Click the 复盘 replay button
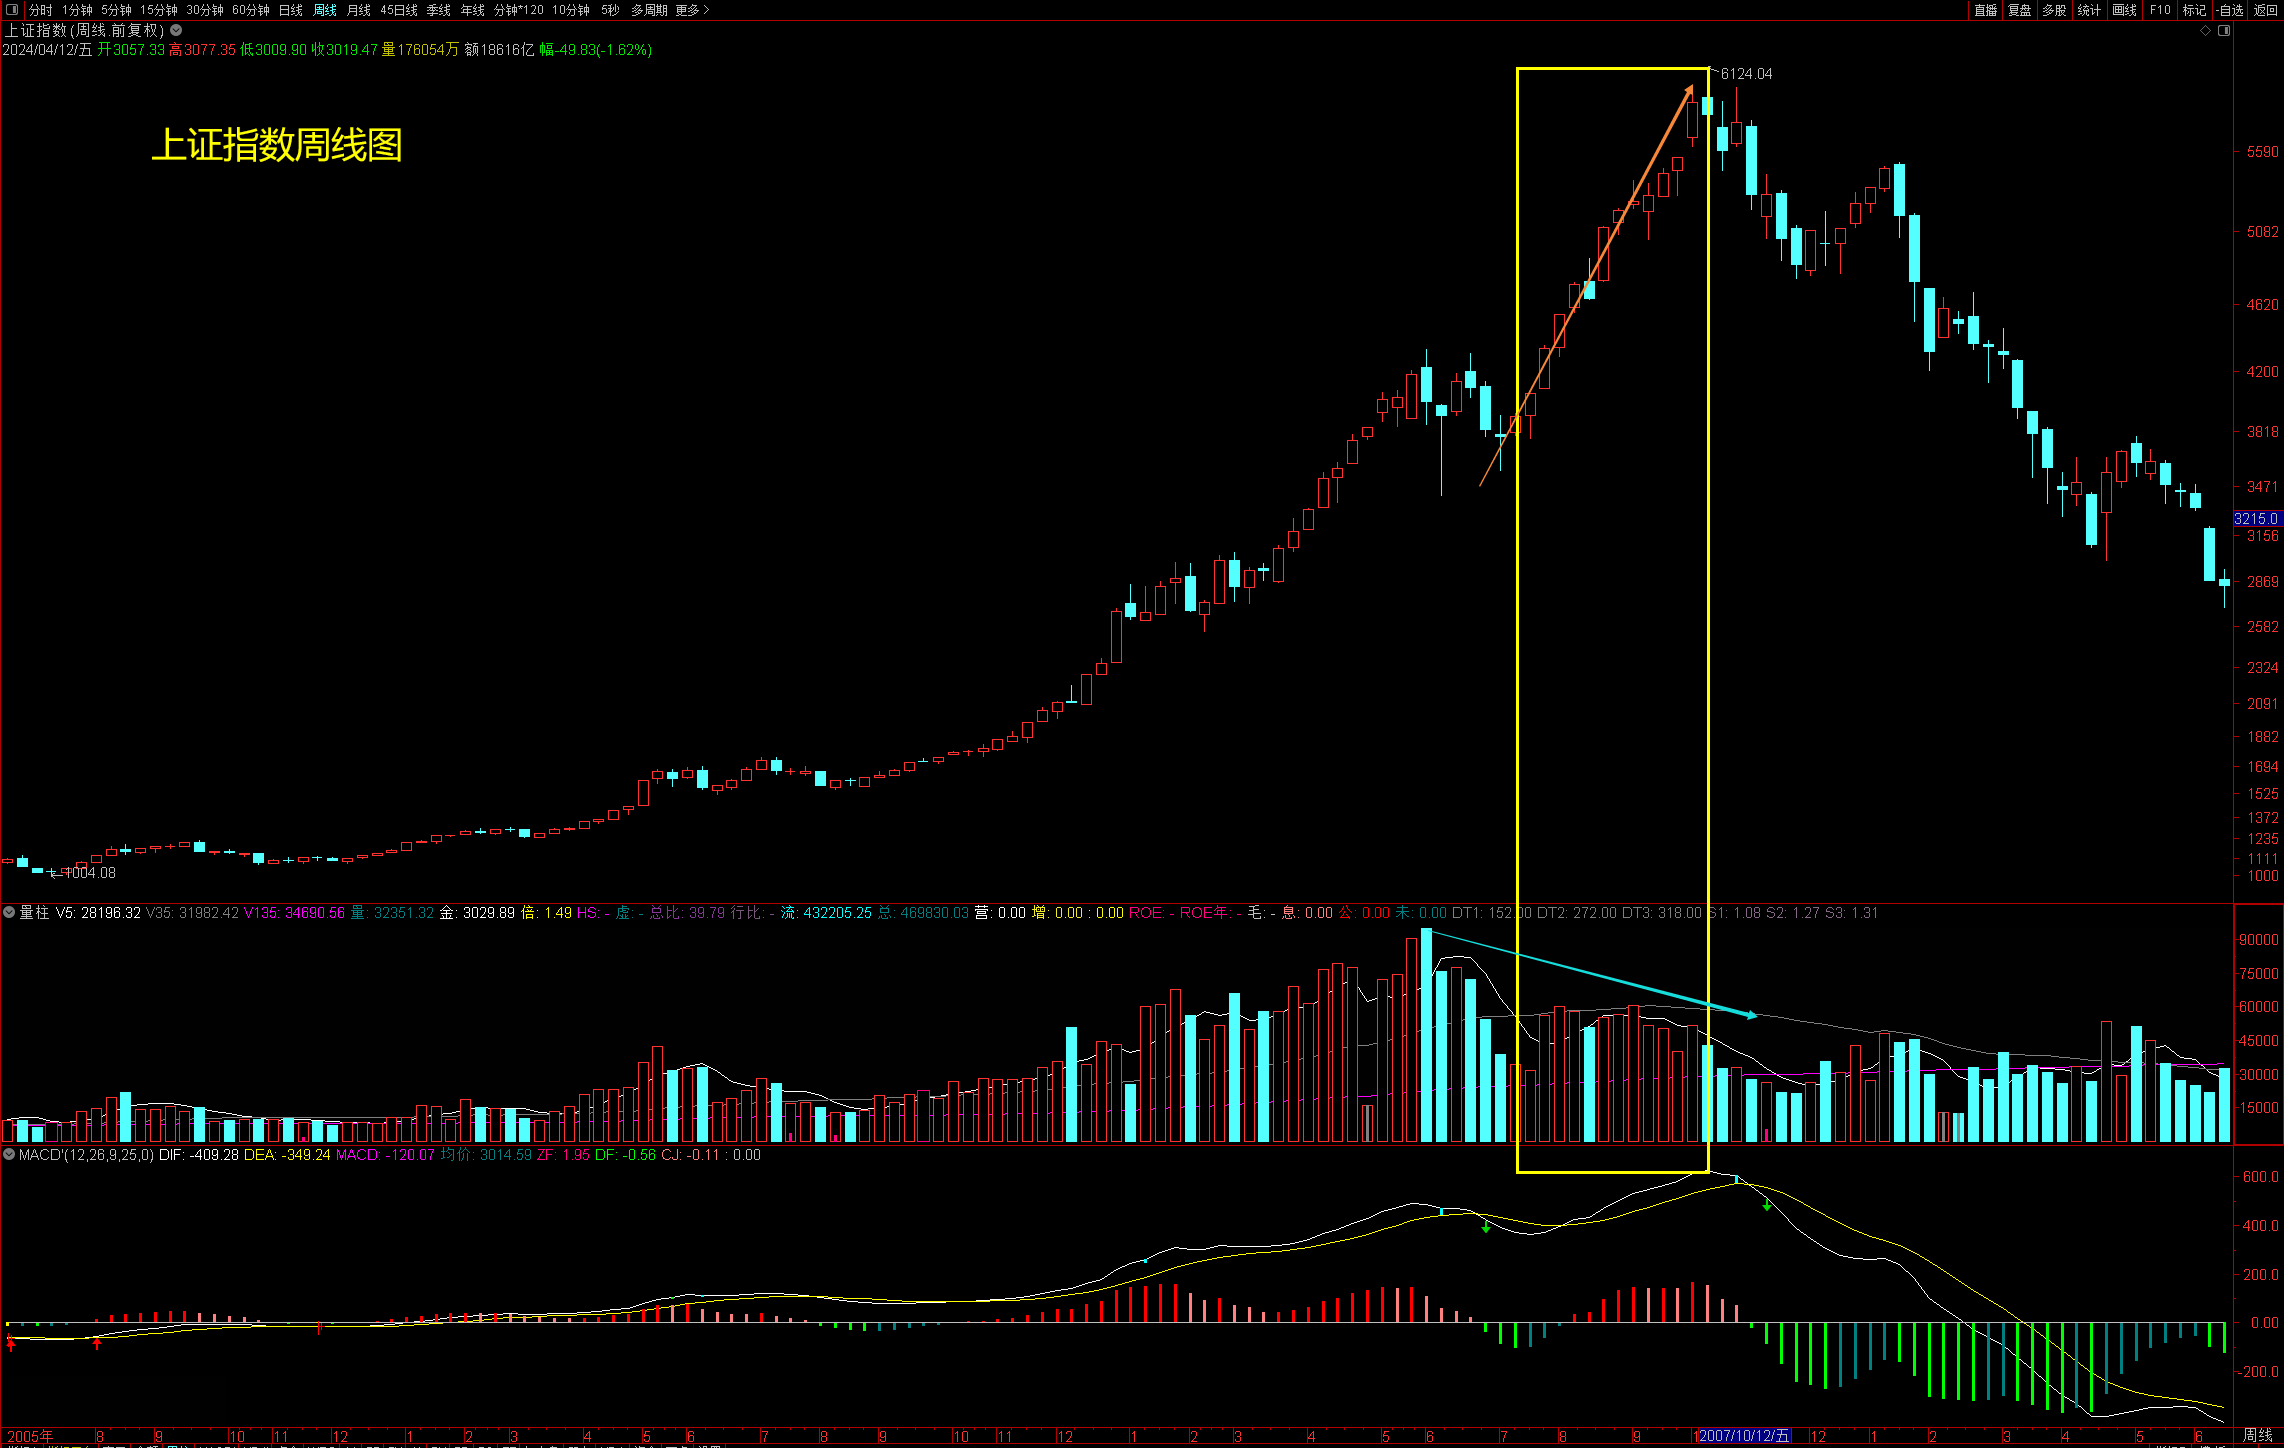 coord(2020,10)
